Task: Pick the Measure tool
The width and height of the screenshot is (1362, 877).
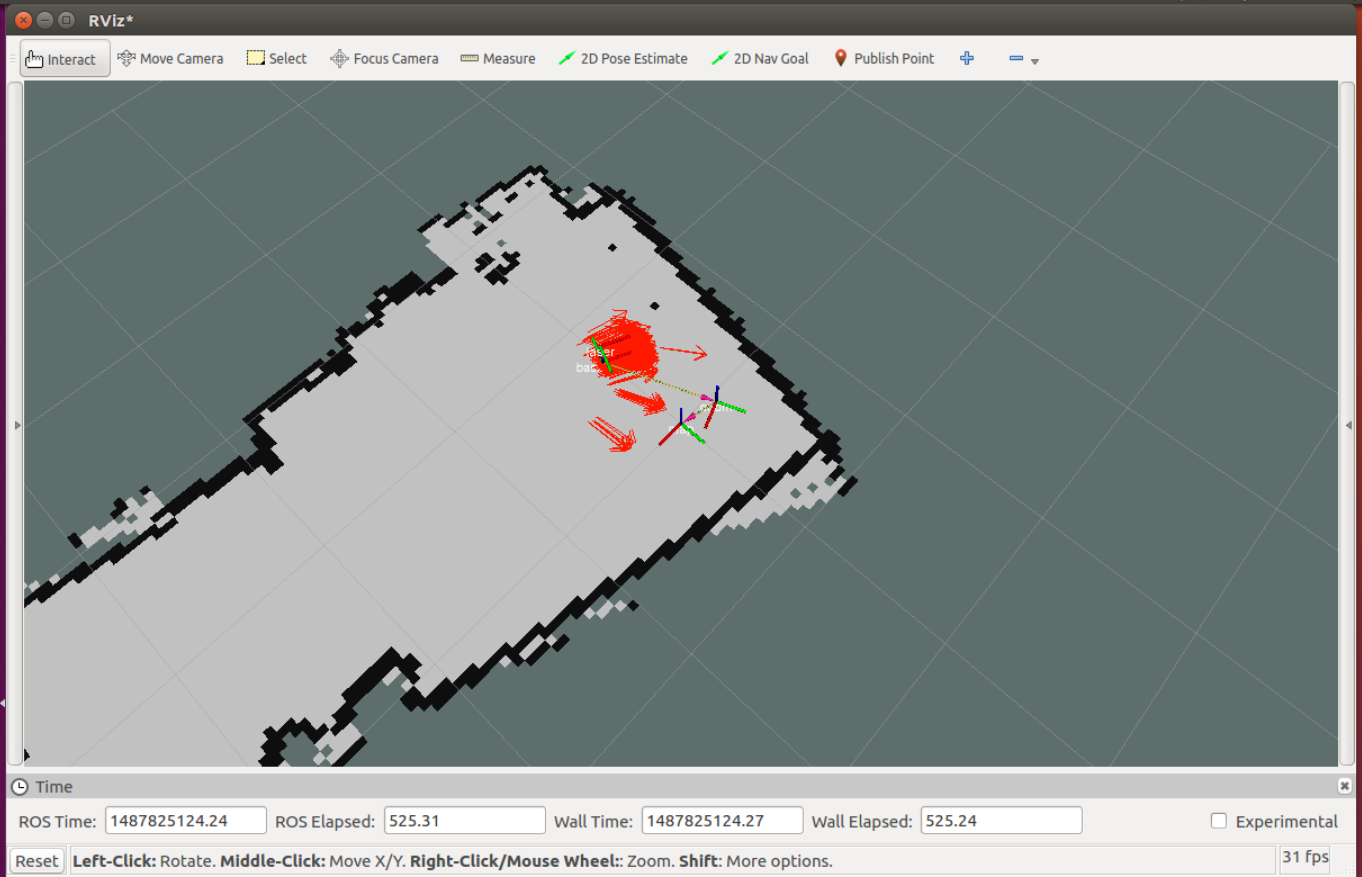Action: coord(498,59)
